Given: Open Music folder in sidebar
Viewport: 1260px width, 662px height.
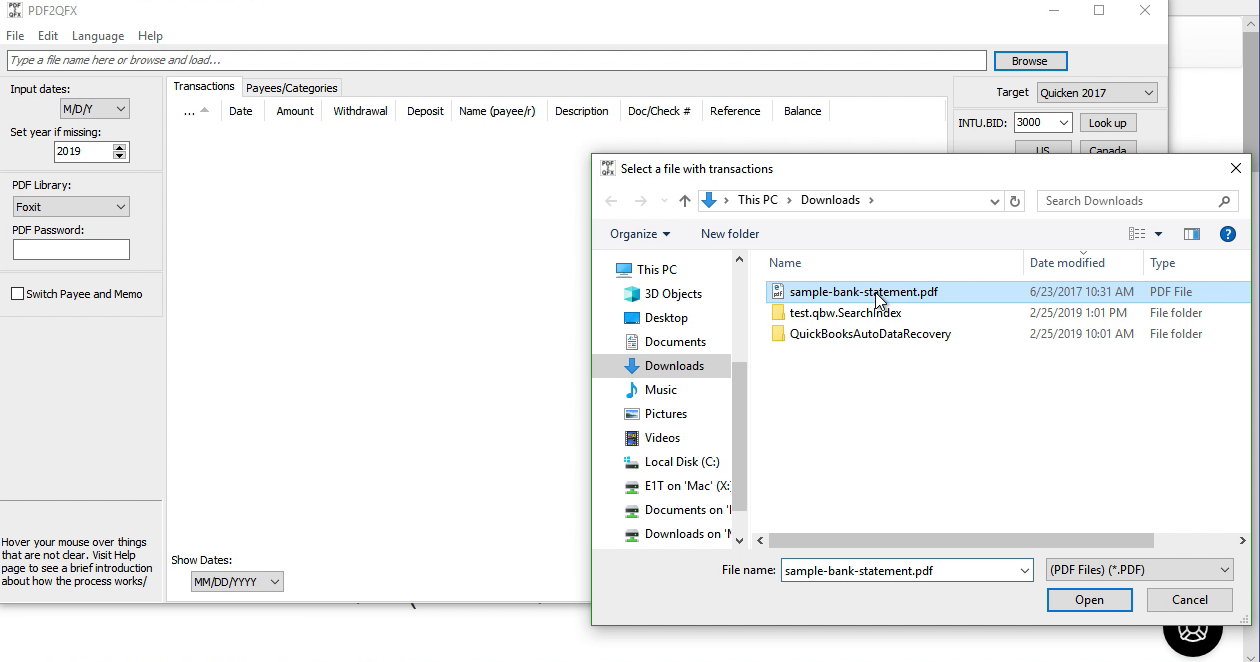Looking at the screenshot, I should pyautogui.click(x=660, y=390).
